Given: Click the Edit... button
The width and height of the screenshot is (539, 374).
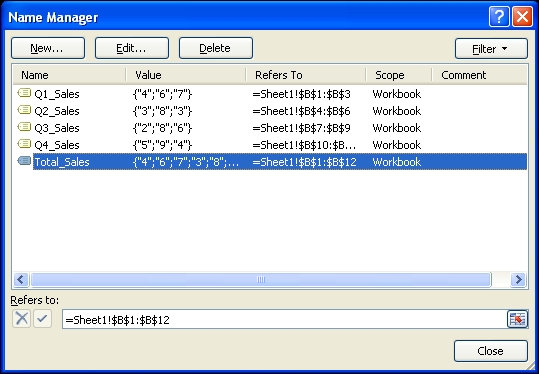Looking at the screenshot, I should pos(132,48).
